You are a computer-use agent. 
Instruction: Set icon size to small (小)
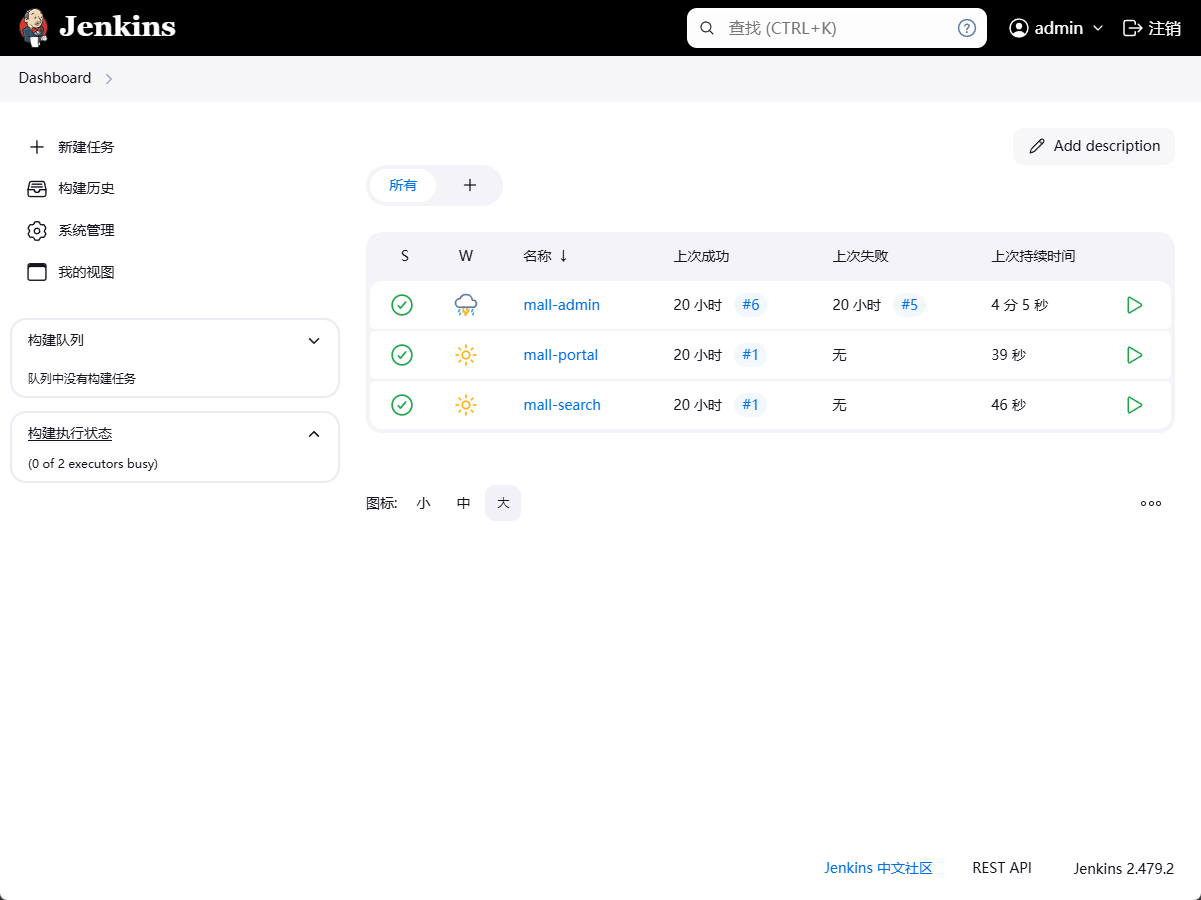pyautogui.click(x=423, y=503)
